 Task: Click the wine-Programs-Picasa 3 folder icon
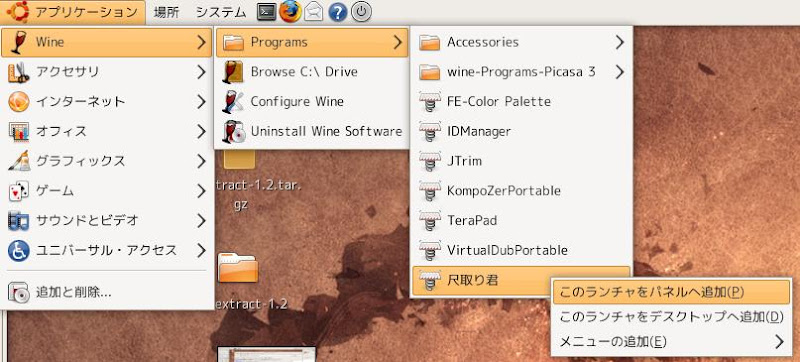coord(430,72)
